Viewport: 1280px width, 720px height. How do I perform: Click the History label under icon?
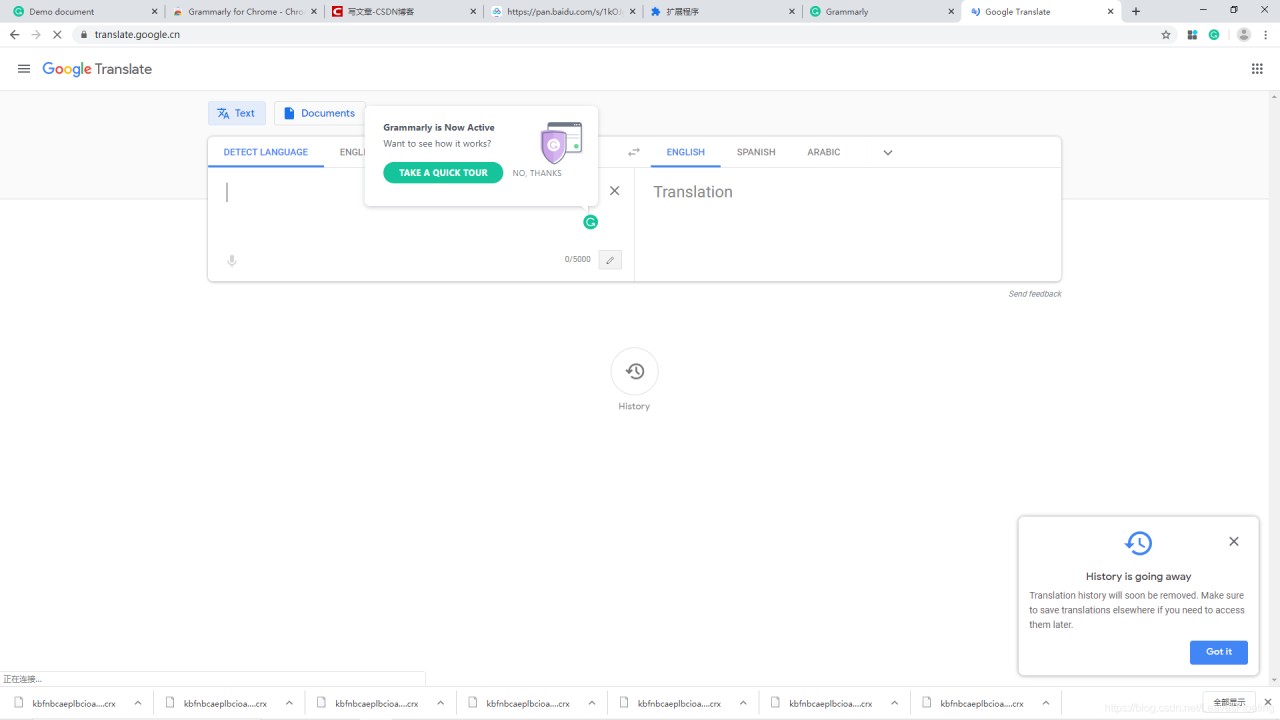(x=634, y=406)
